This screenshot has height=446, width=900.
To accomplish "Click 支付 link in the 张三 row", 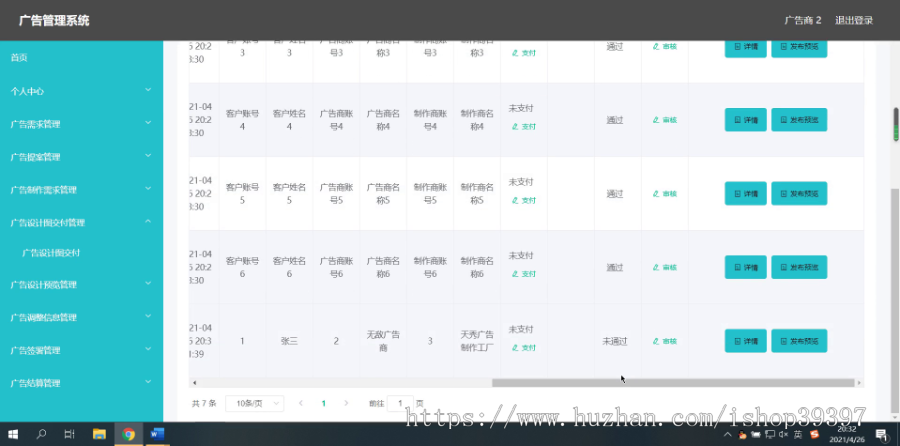I will (x=523, y=348).
